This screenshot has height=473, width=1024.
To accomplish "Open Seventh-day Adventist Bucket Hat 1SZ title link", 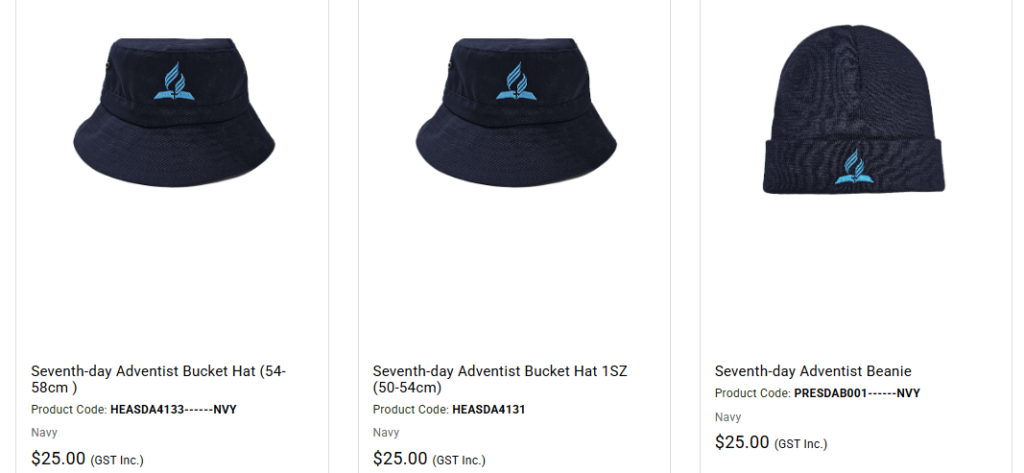I will [500, 379].
